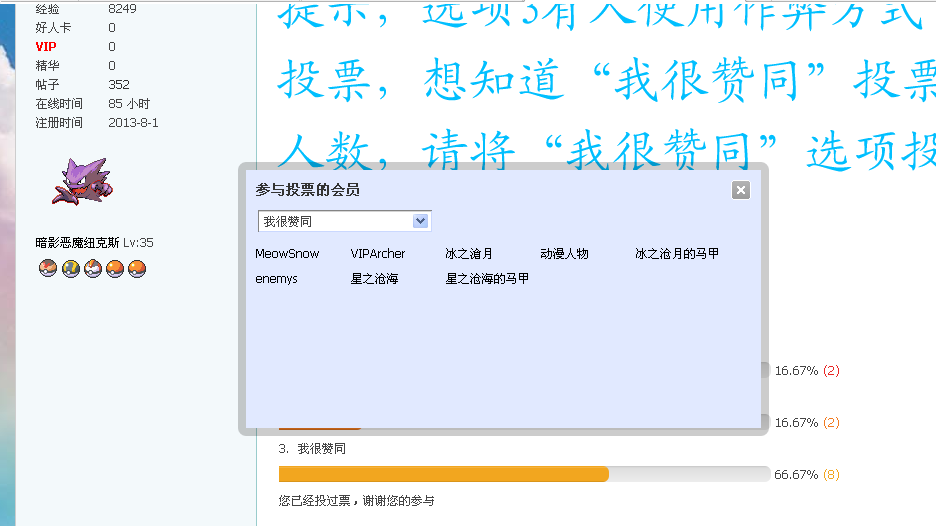Close the 参与投票的会员 dialog

coord(740,190)
